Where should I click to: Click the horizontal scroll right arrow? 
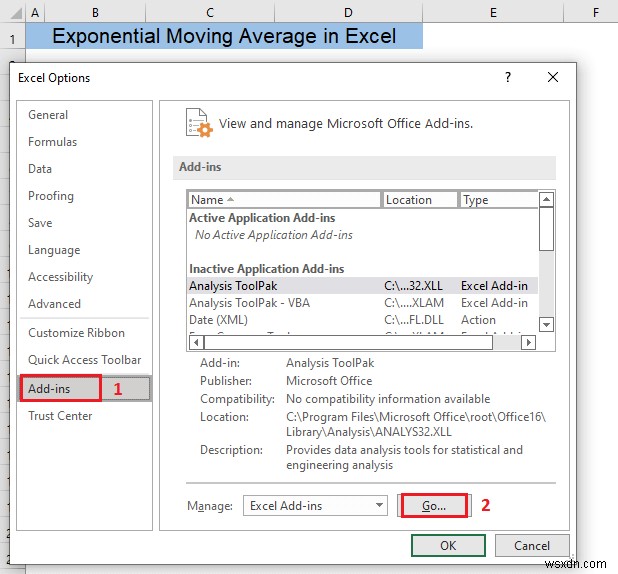tap(529, 342)
